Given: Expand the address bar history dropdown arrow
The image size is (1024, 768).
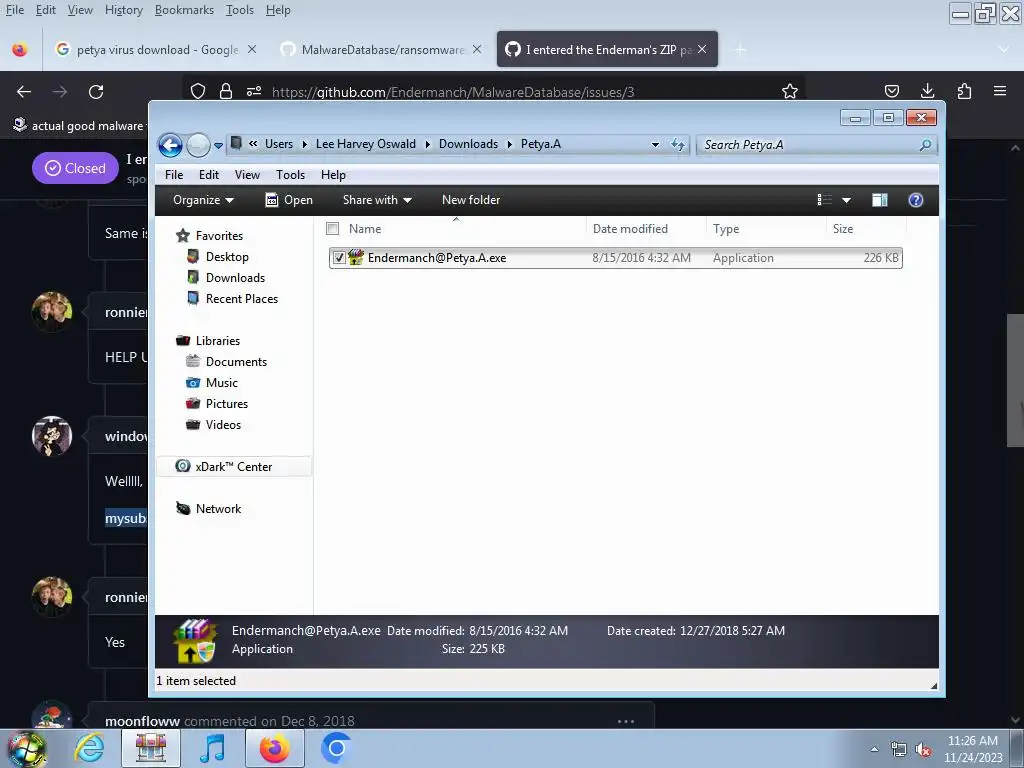Looking at the screenshot, I should point(655,144).
